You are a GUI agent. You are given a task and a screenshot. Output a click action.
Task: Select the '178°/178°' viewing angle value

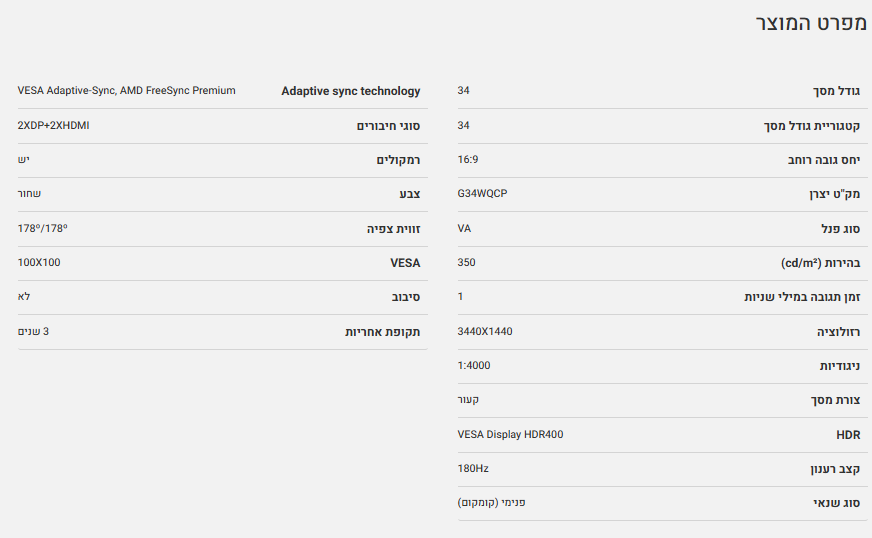(42, 228)
